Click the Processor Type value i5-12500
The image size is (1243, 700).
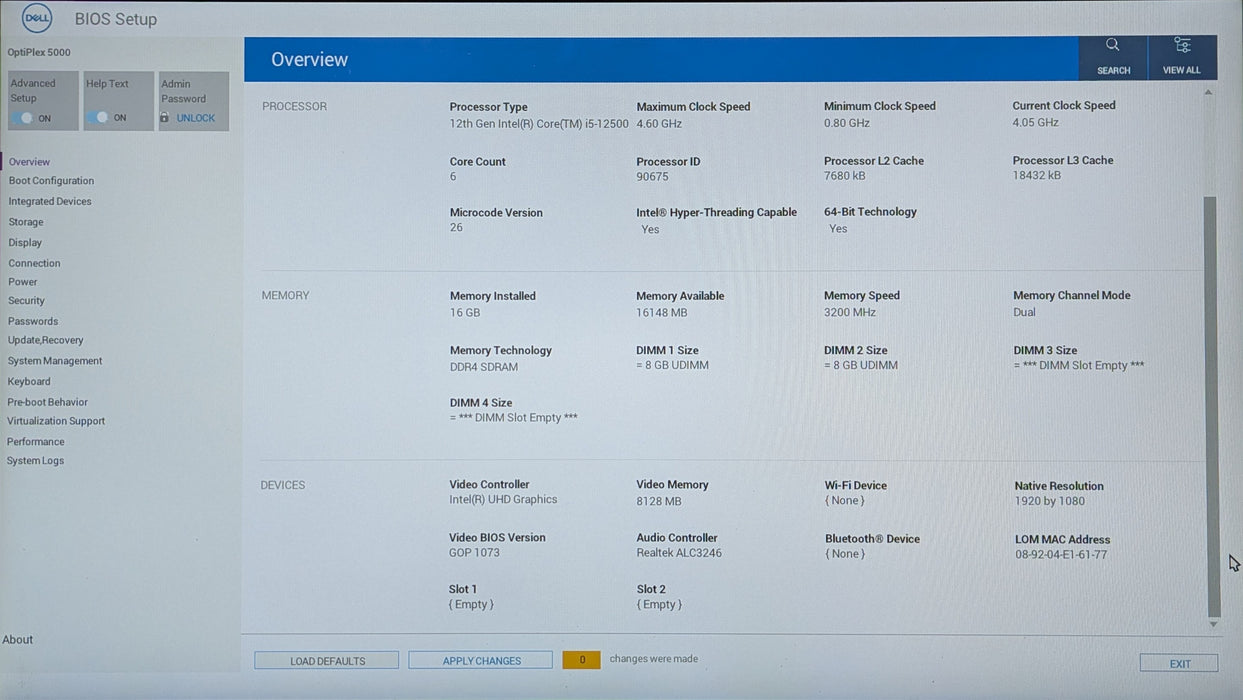pos(539,124)
